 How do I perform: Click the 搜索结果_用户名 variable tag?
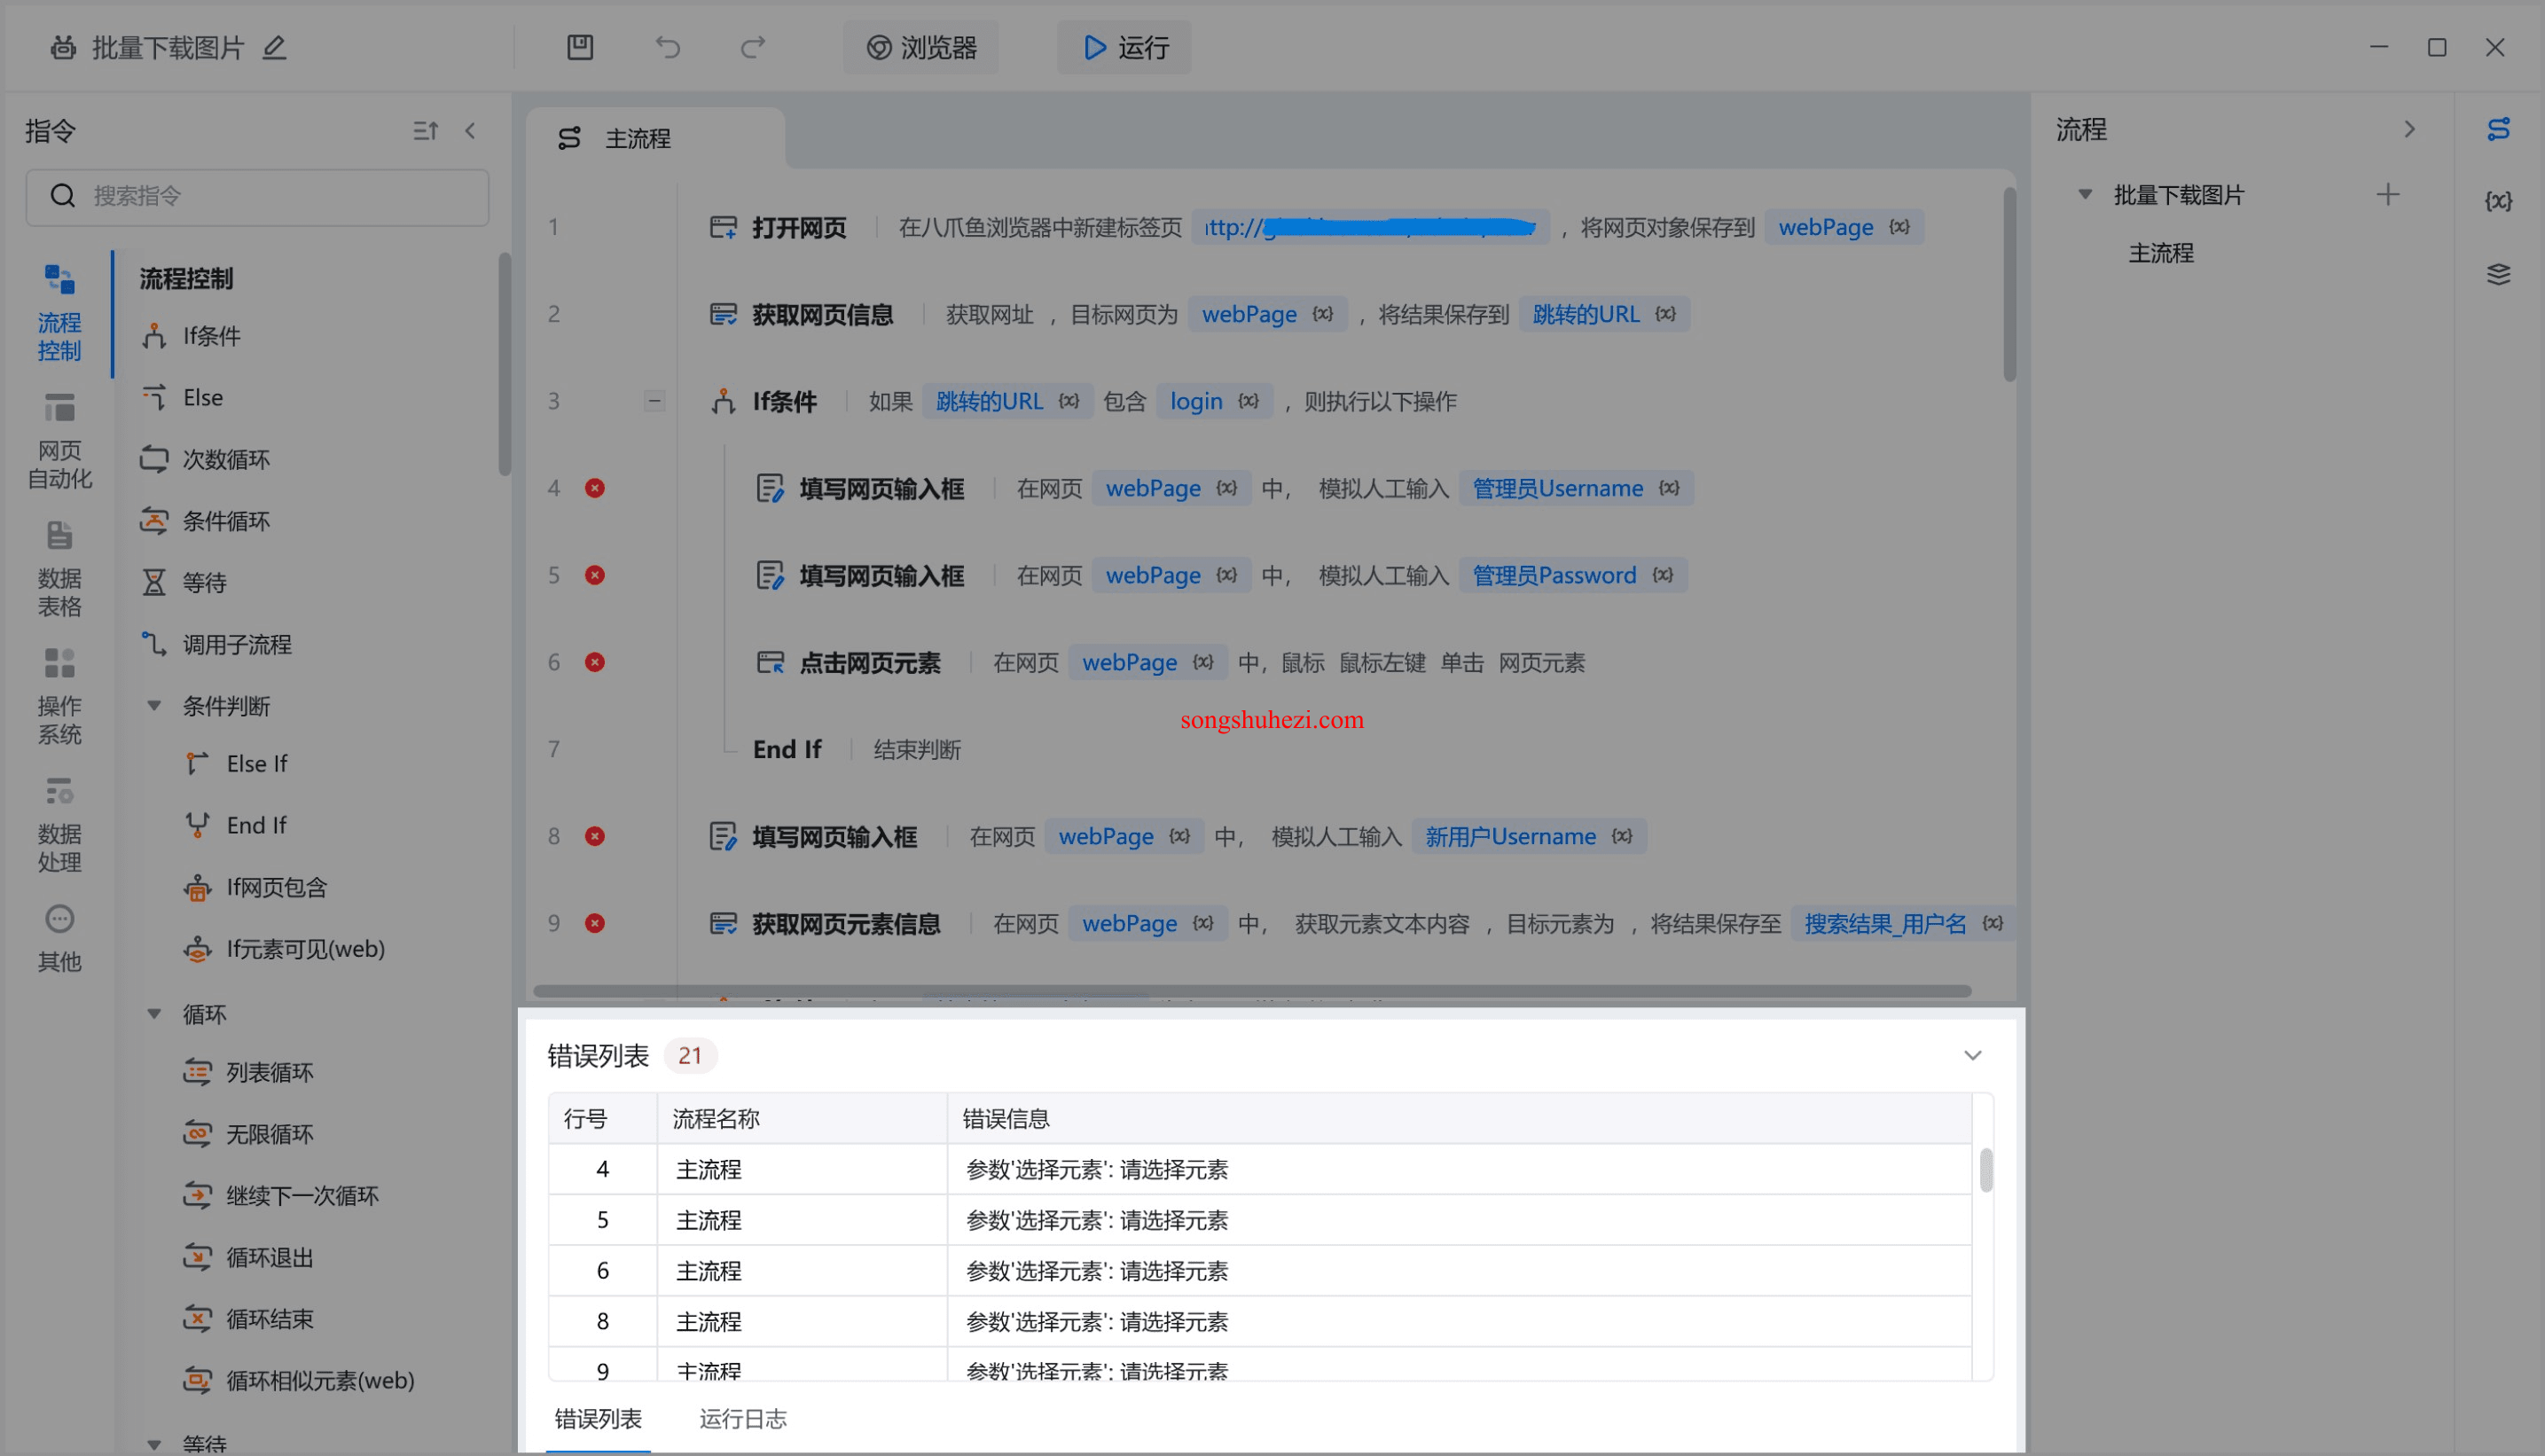pyautogui.click(x=1902, y=923)
